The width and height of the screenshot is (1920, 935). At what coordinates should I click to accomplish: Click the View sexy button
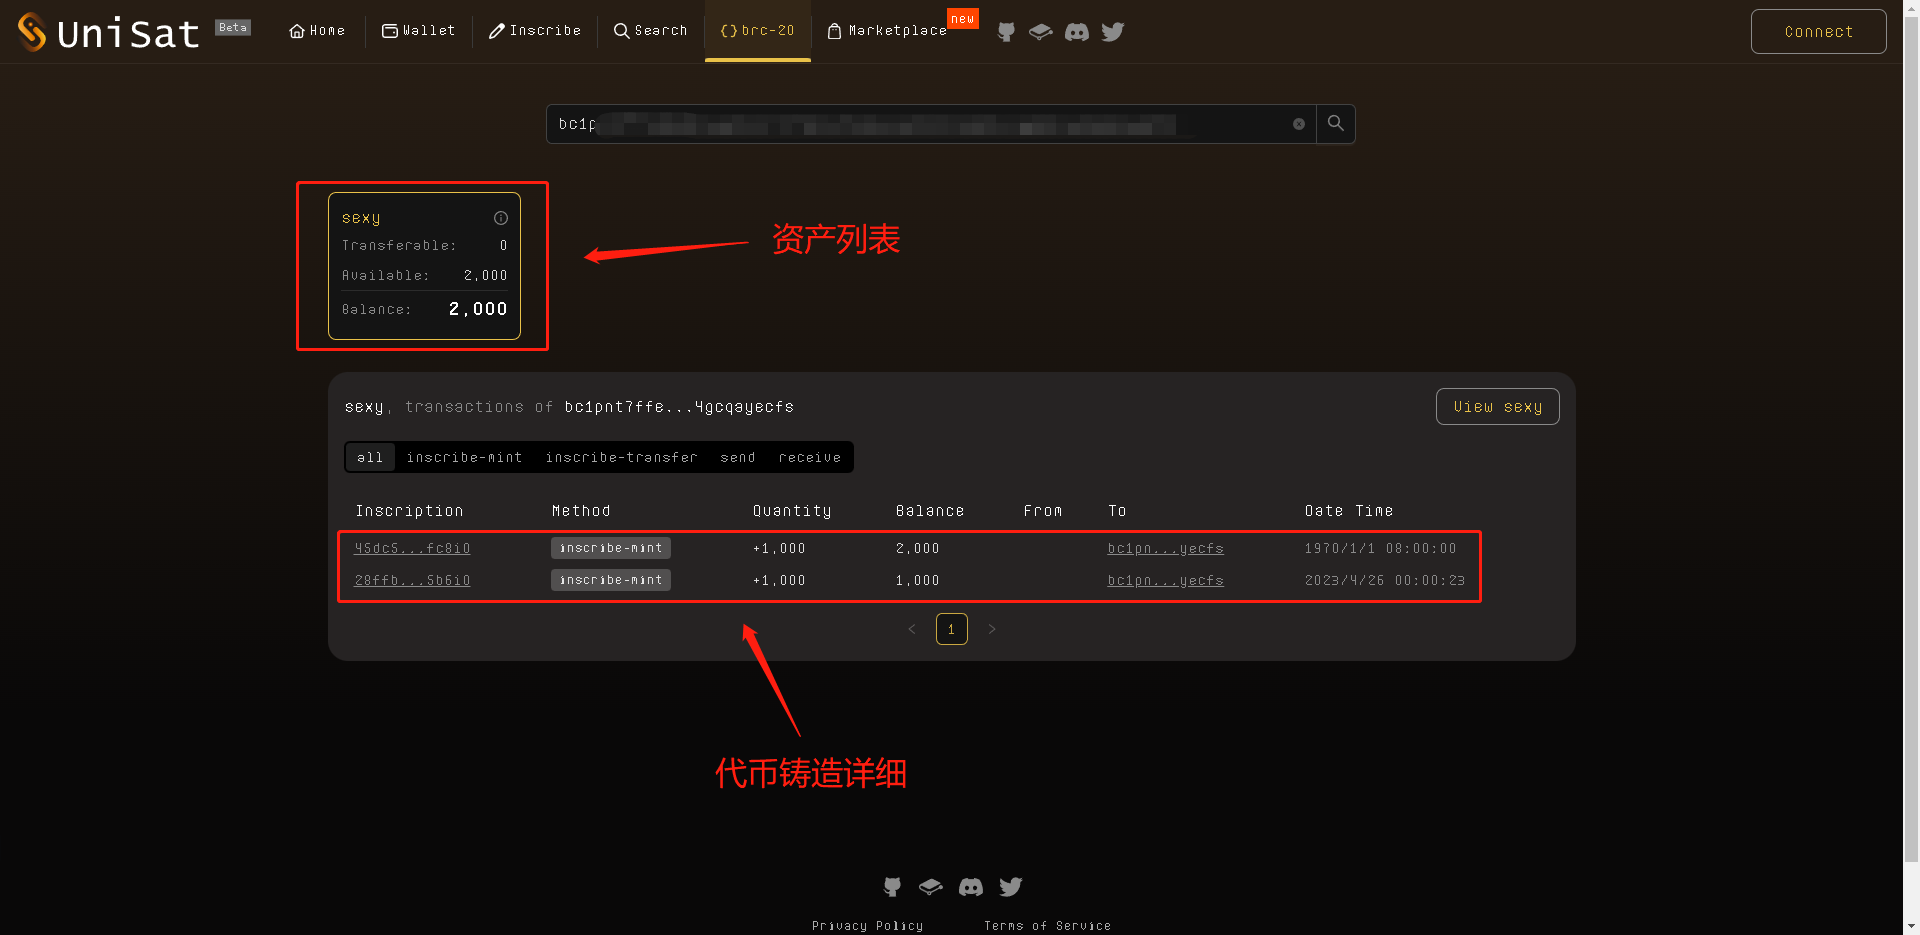(x=1497, y=407)
